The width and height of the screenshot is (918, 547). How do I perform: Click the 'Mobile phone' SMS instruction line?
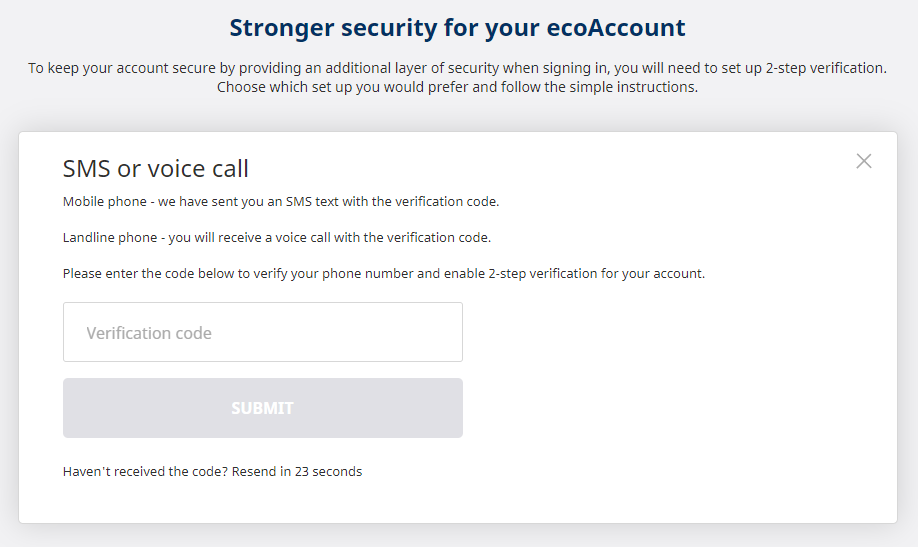[x=281, y=202]
